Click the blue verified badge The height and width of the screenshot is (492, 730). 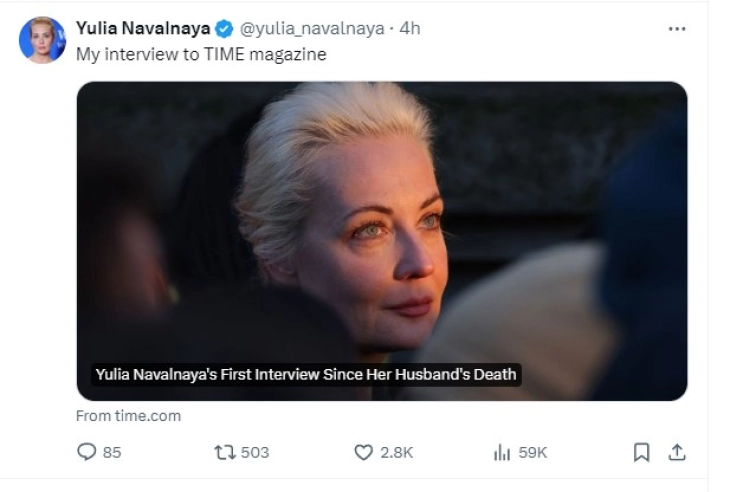click(x=225, y=29)
